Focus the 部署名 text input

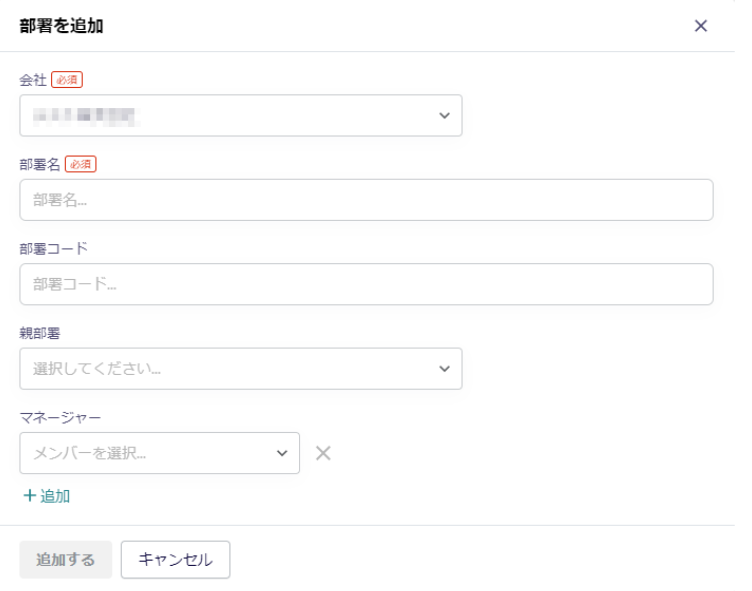point(366,200)
